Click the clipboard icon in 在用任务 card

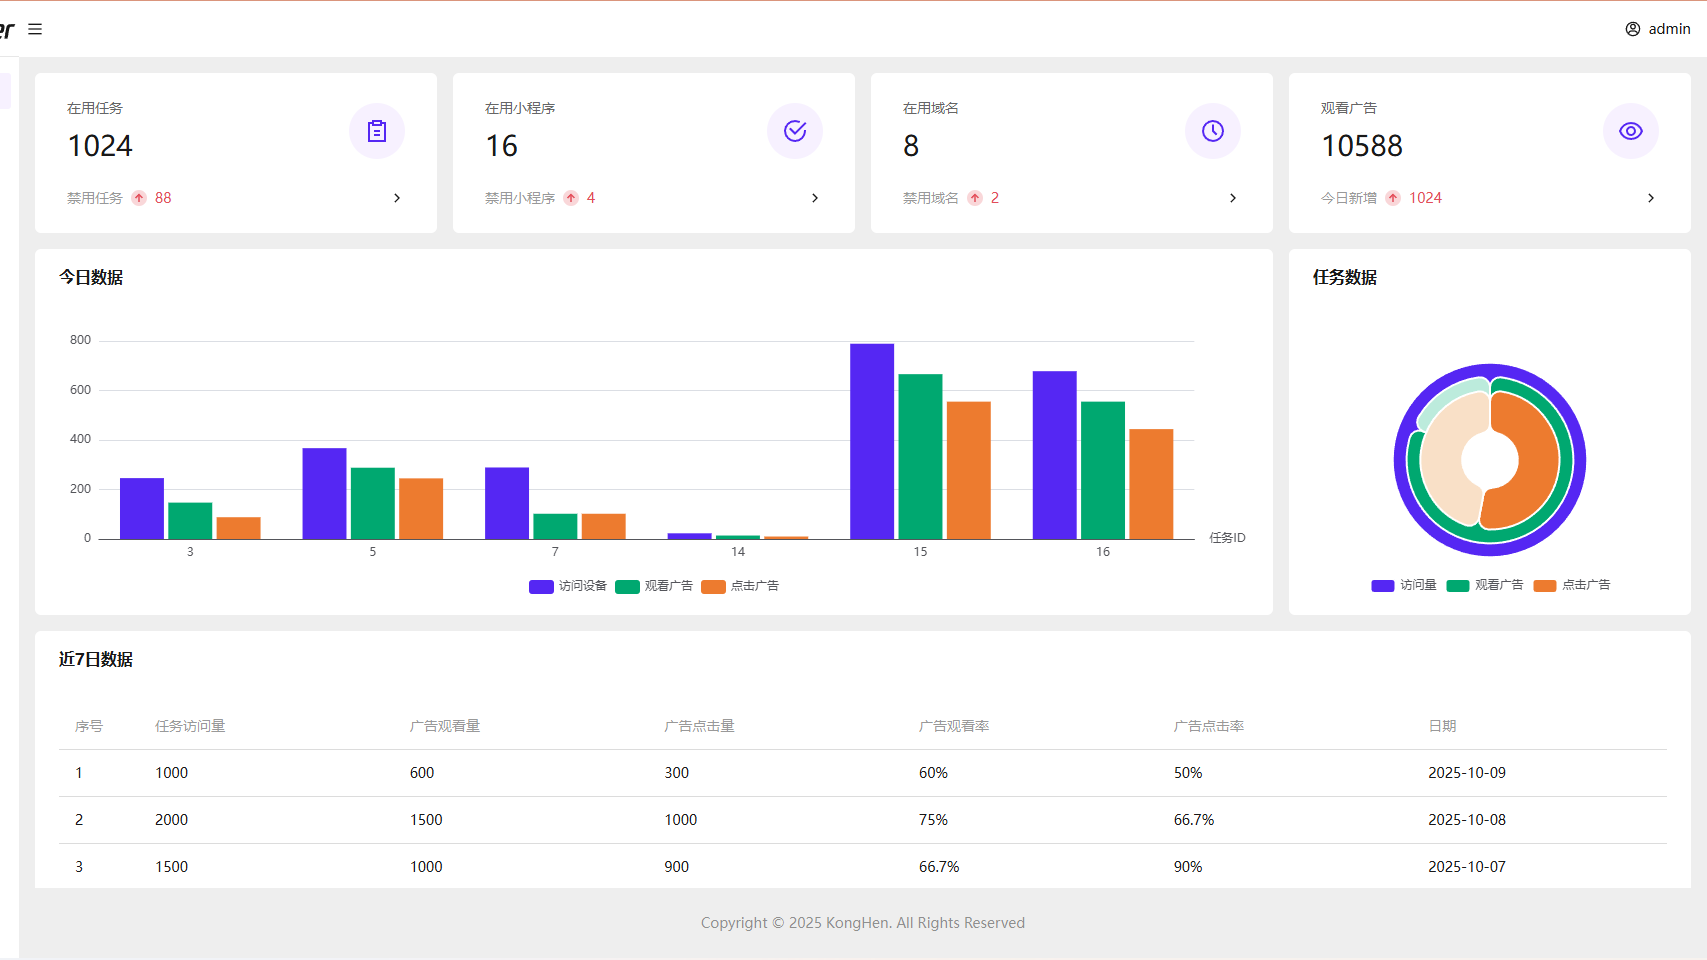pyautogui.click(x=377, y=131)
